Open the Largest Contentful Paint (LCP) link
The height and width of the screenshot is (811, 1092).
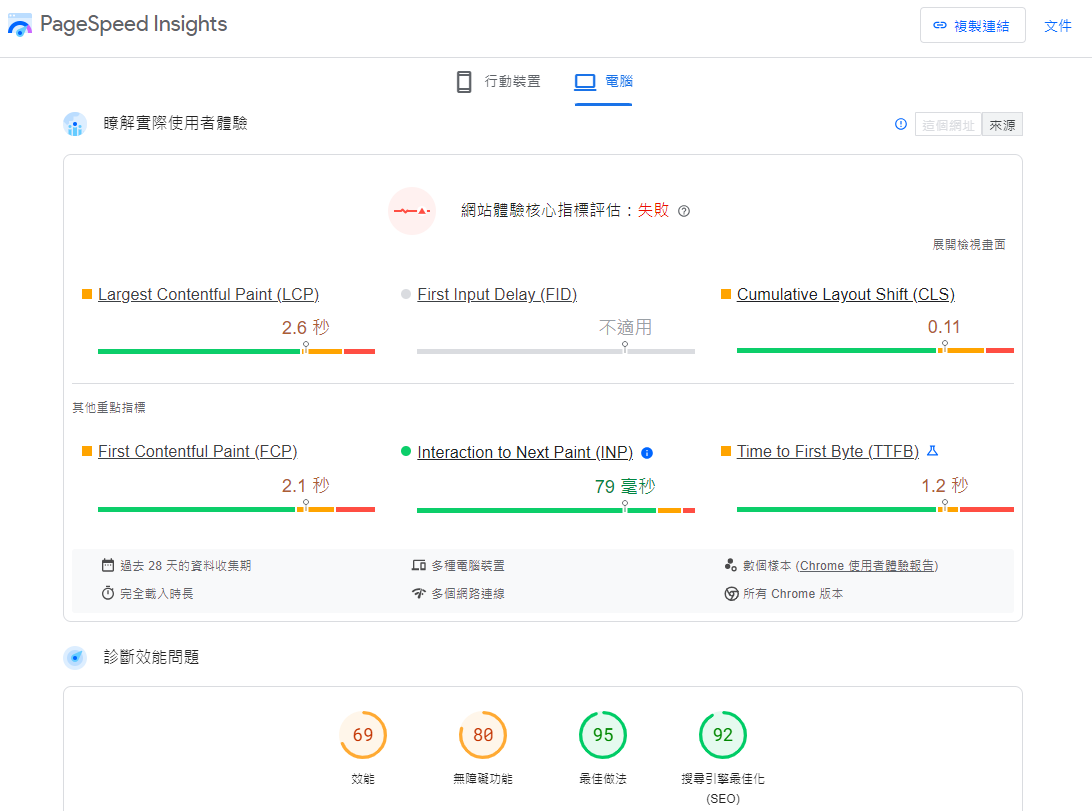208,294
